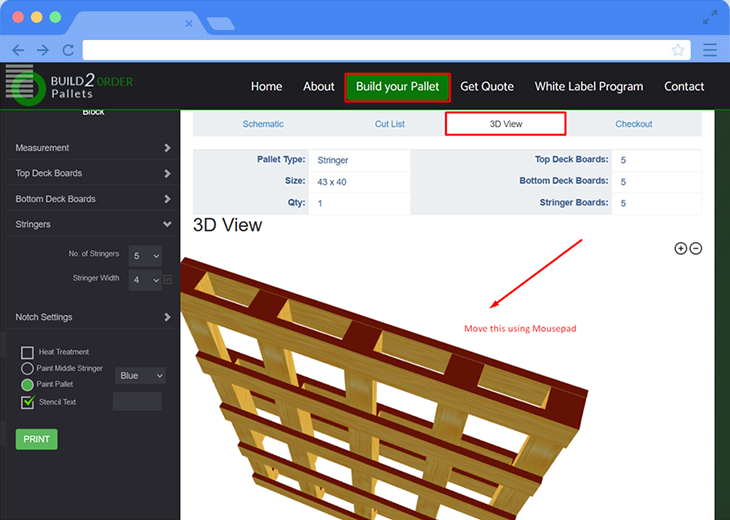Screen dimensions: 730x520
Task: Click the 3D View heading
Action: [228, 225]
